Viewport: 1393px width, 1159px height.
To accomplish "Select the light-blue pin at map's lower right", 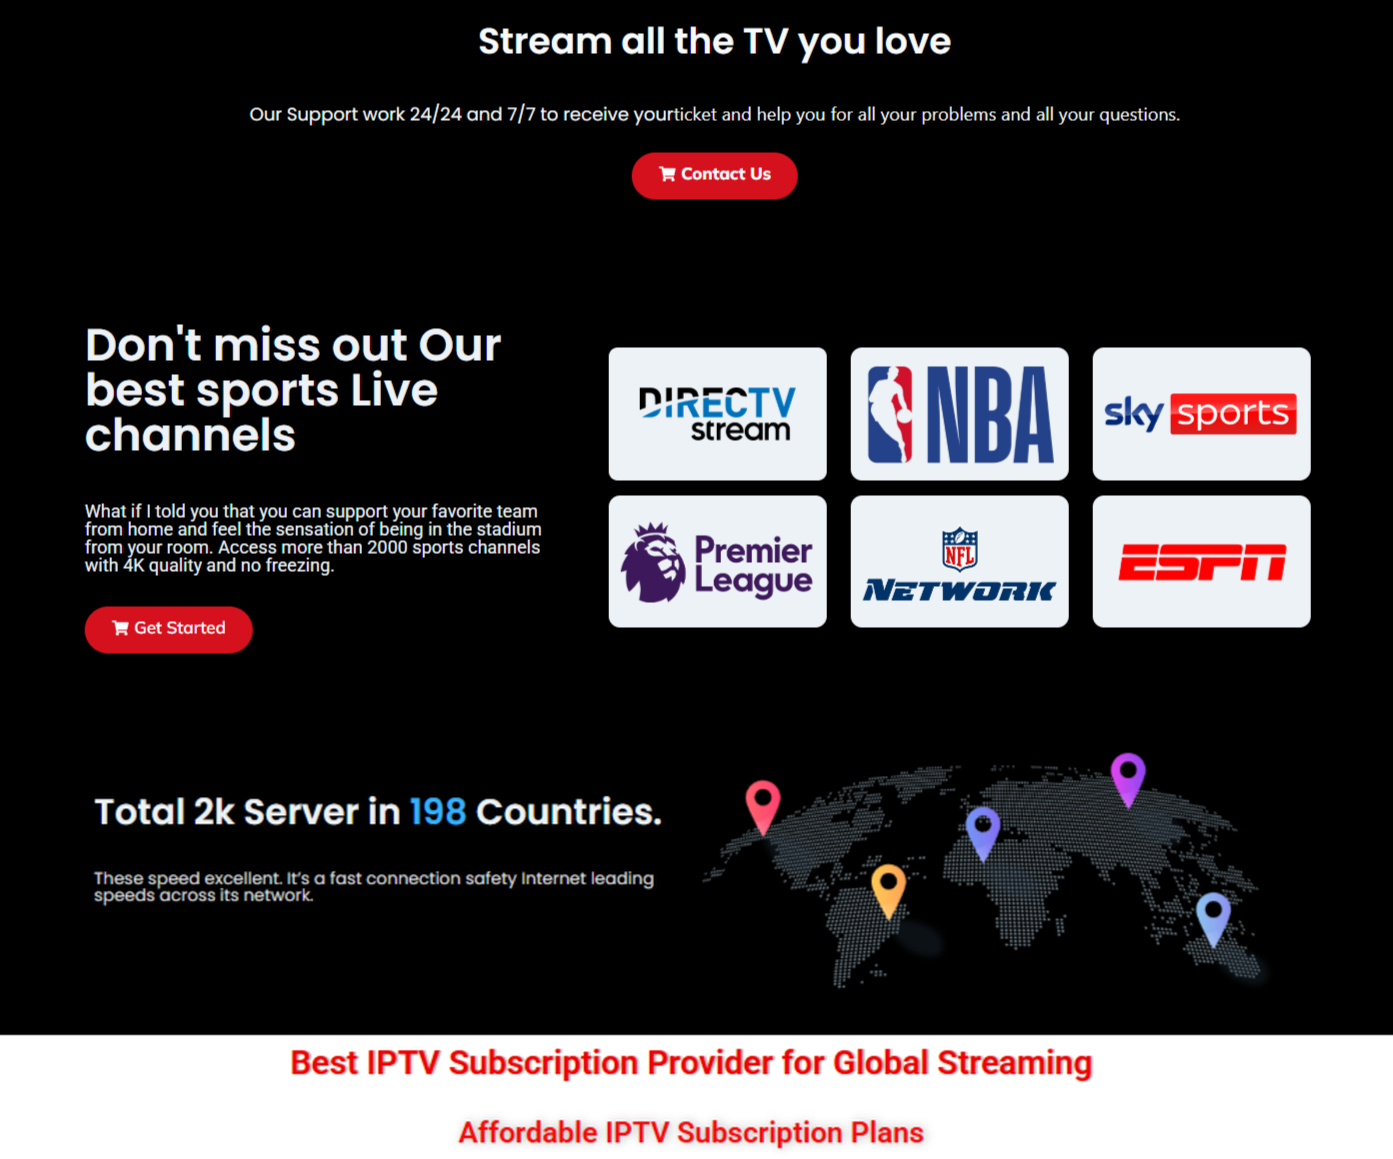I will (1213, 917).
